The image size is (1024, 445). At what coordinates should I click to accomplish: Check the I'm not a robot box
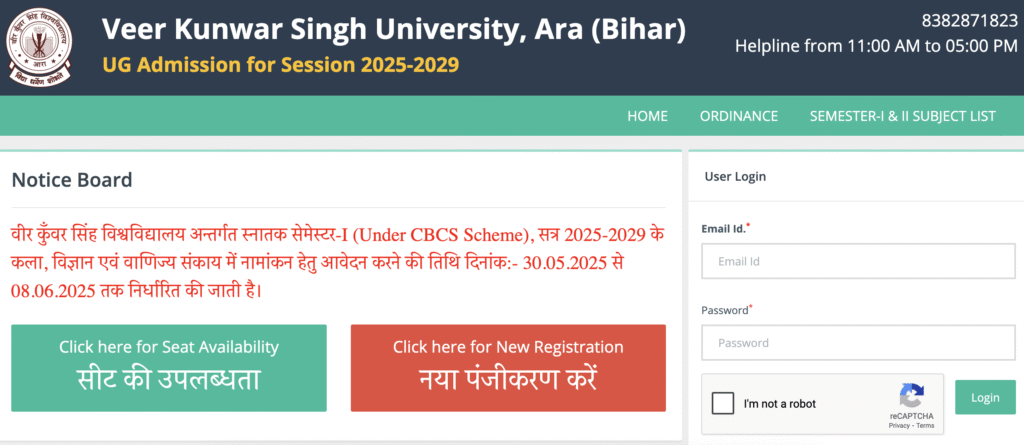[x=723, y=403]
